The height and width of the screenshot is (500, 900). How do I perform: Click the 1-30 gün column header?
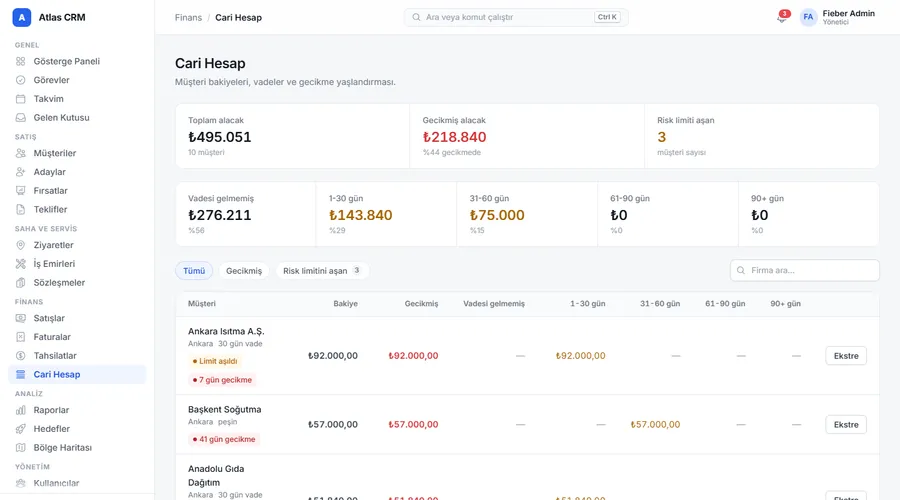[x=588, y=304]
